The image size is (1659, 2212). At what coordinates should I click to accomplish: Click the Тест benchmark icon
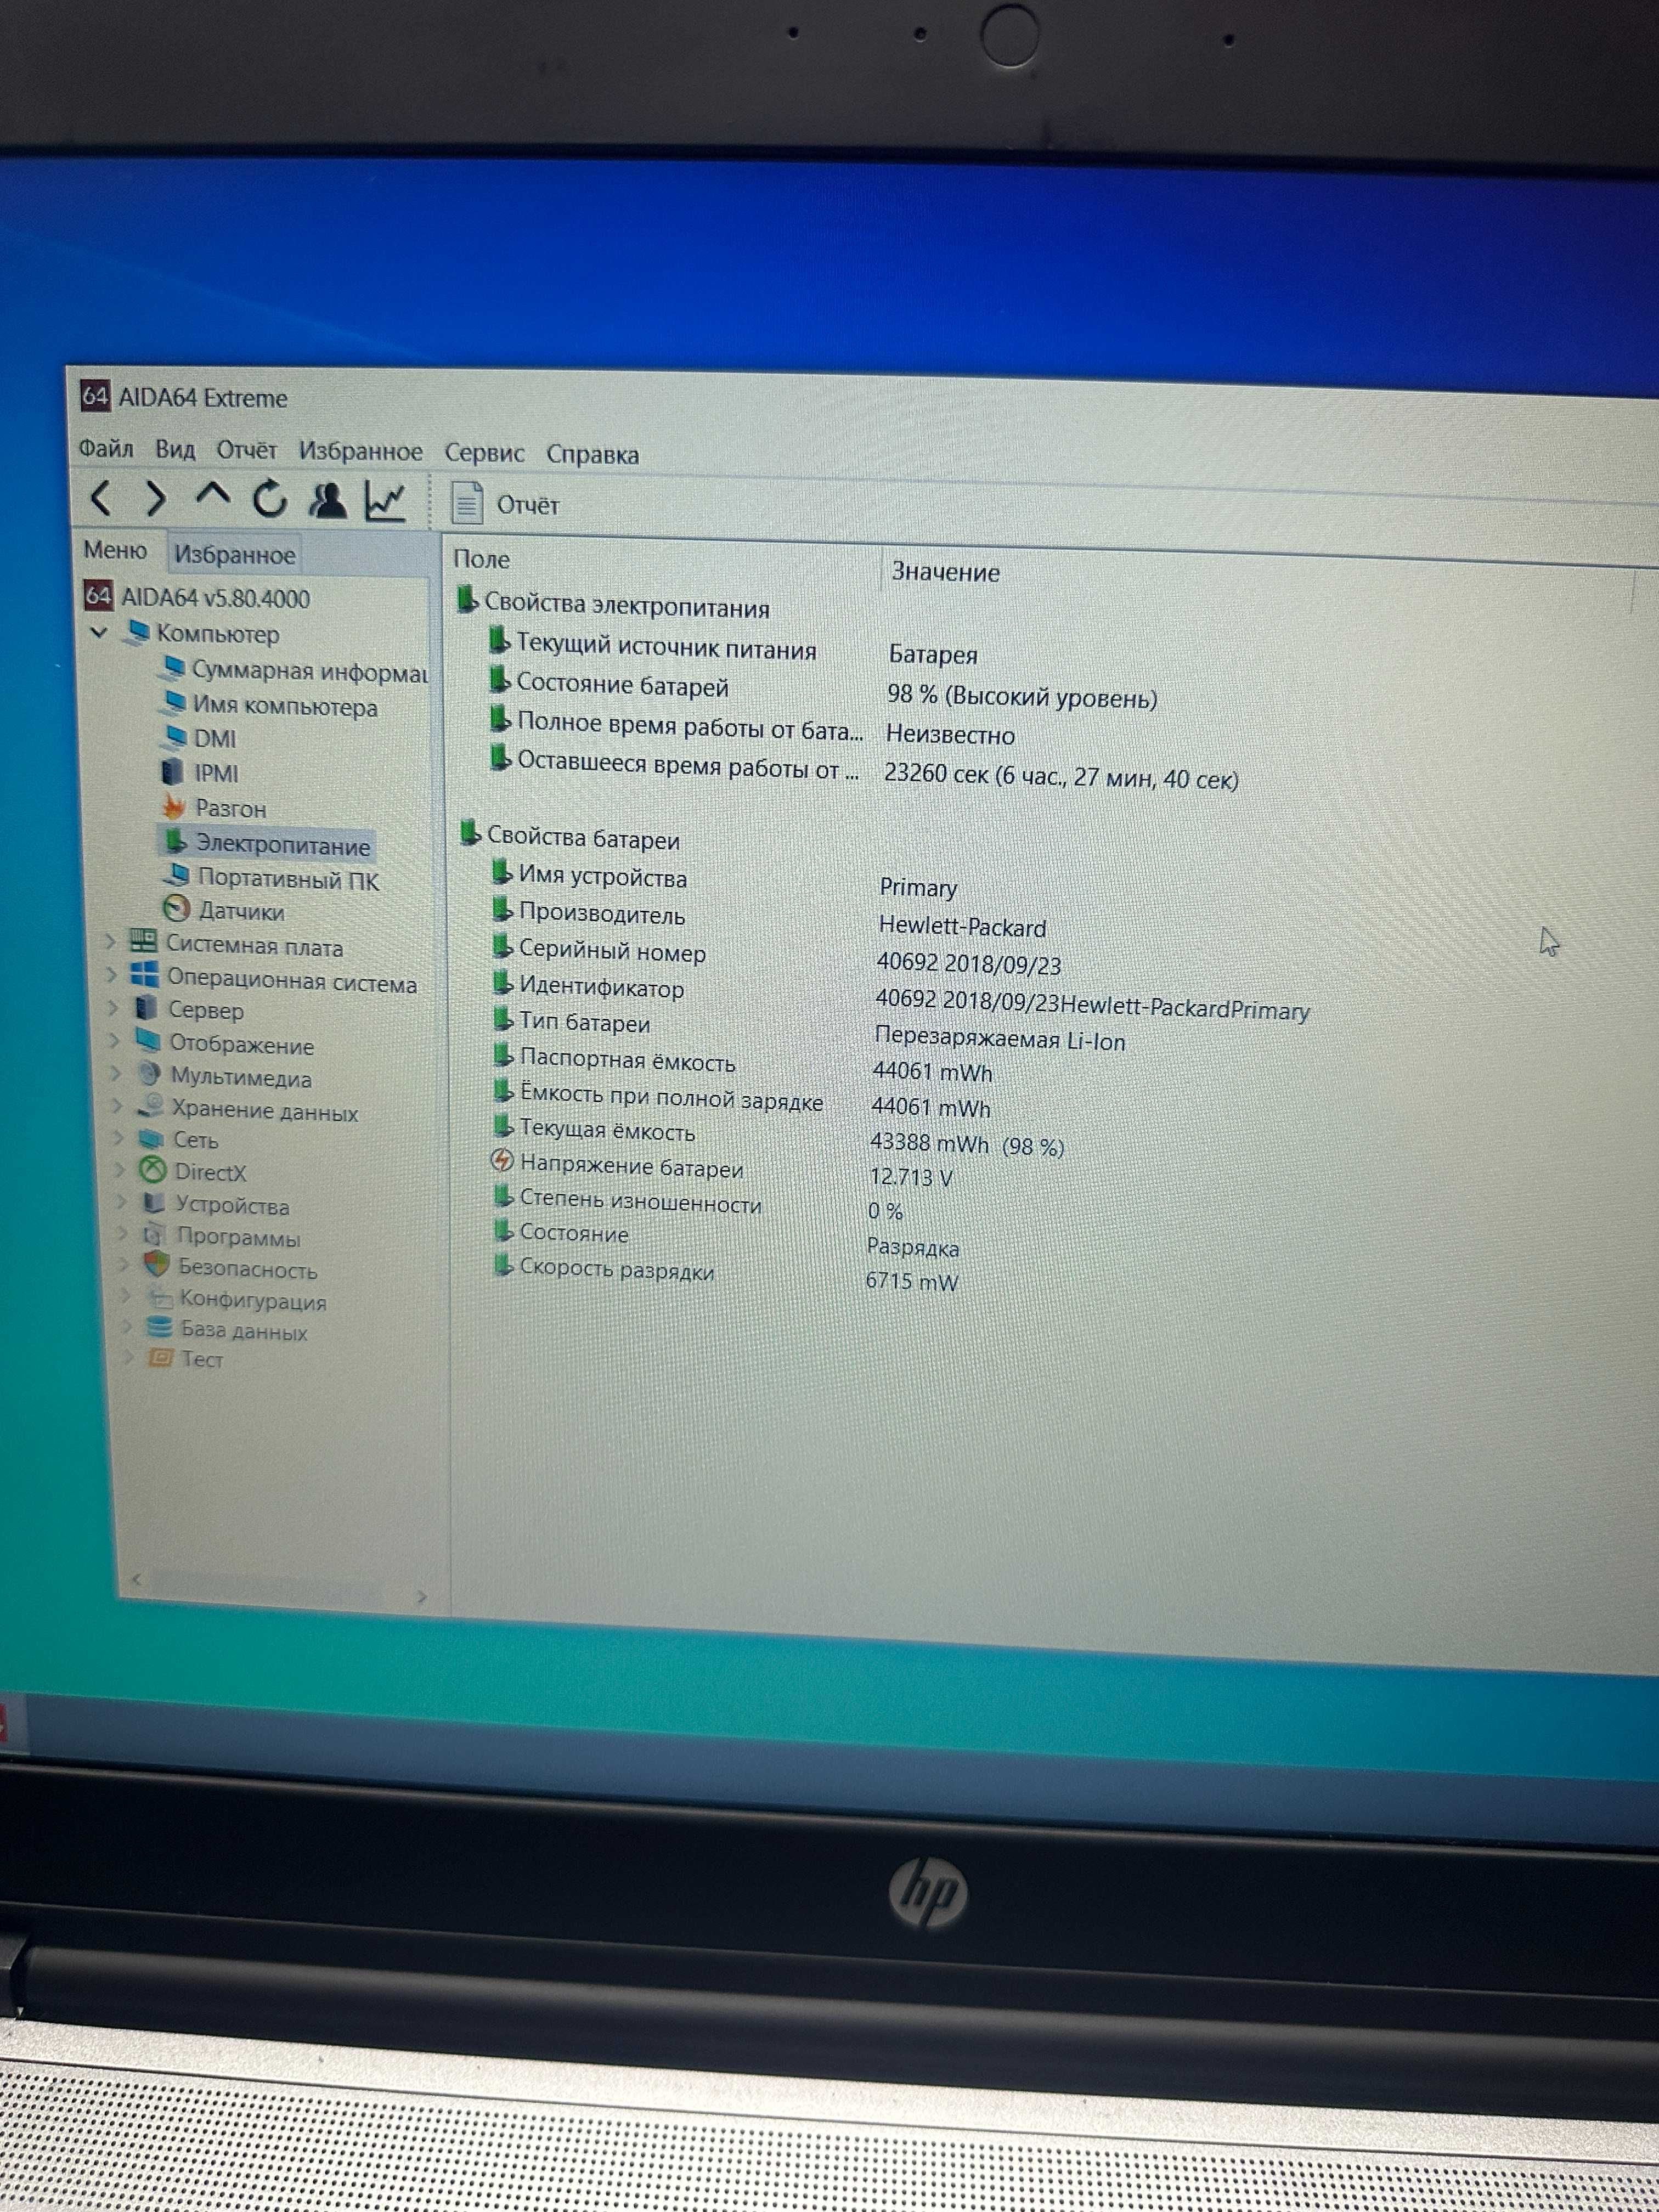[x=160, y=1357]
